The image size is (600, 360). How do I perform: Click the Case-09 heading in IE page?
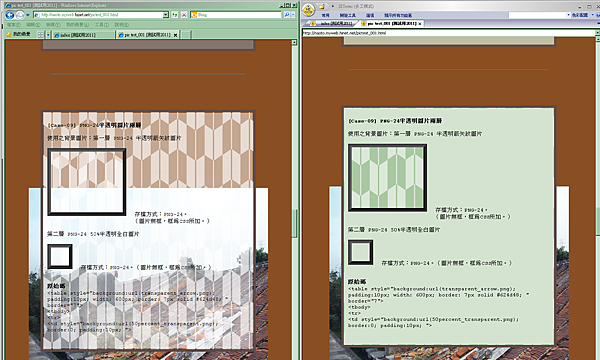94,125
